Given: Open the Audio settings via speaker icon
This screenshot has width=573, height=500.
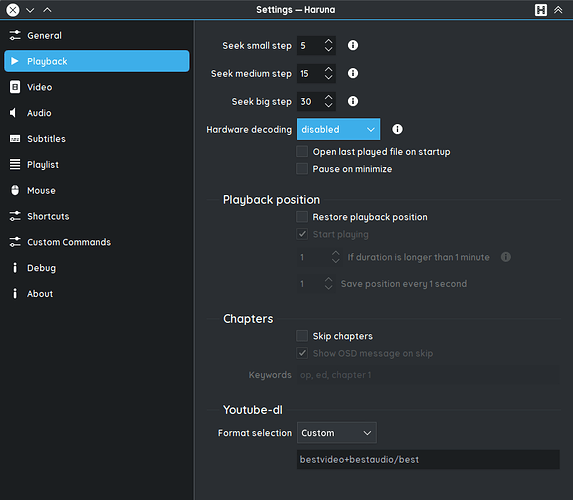Looking at the screenshot, I should tap(14, 113).
